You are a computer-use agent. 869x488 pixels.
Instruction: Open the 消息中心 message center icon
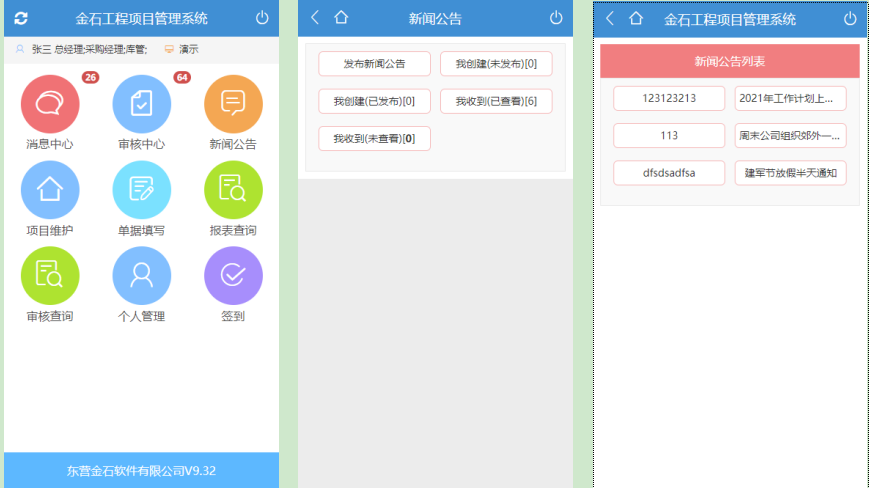click(49, 104)
